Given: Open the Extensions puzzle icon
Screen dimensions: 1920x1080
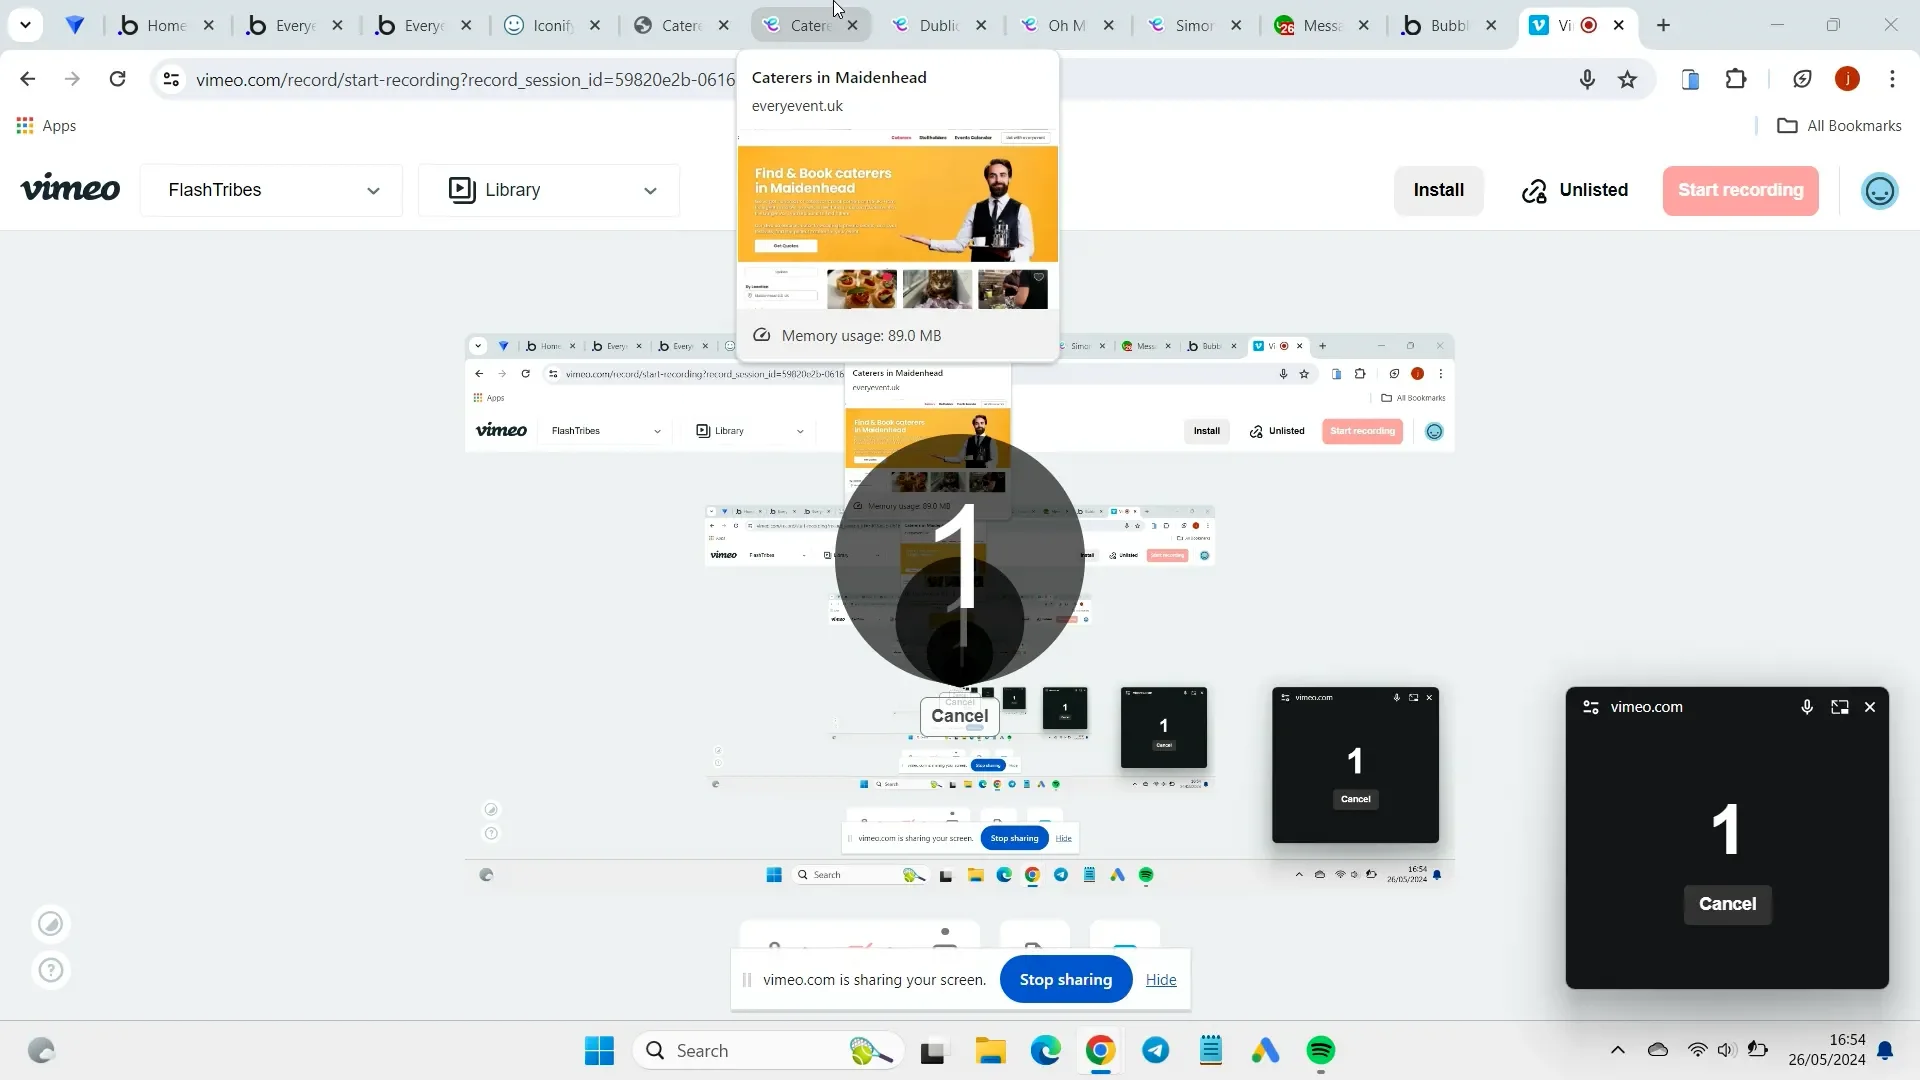Looking at the screenshot, I should pos(1736,79).
